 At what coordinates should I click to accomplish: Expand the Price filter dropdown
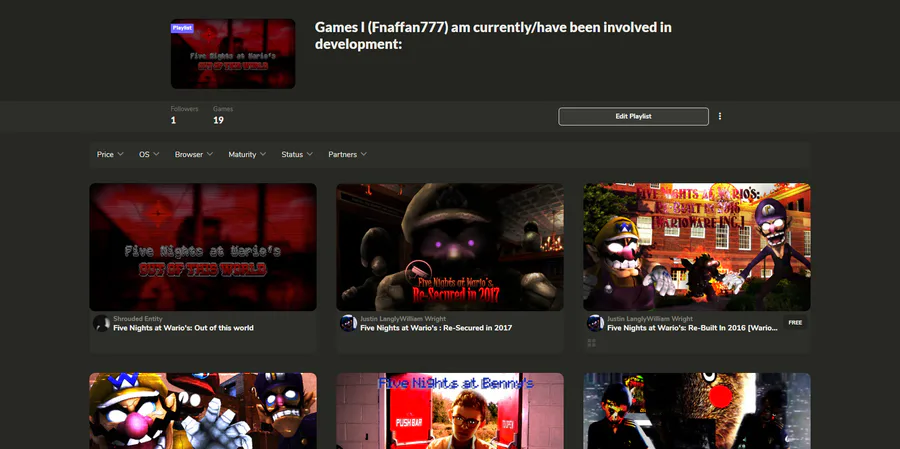click(x=110, y=154)
